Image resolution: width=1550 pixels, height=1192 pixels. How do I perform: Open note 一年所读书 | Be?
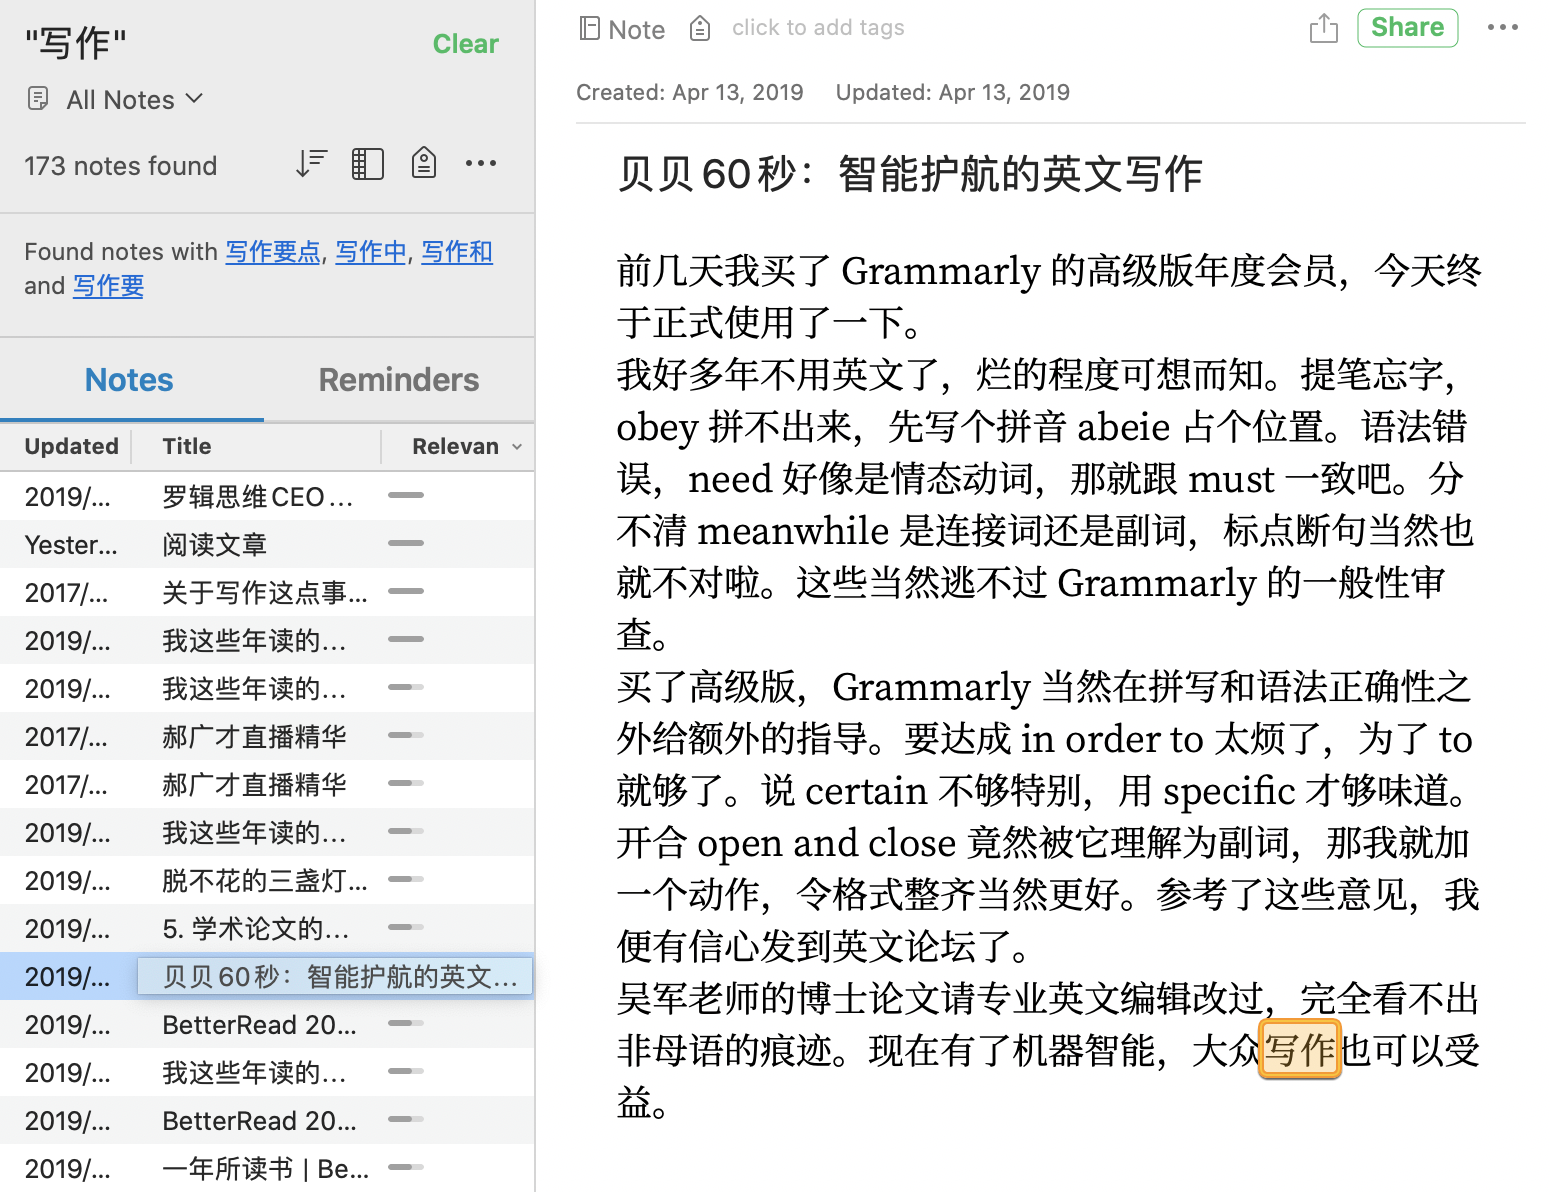(267, 1169)
